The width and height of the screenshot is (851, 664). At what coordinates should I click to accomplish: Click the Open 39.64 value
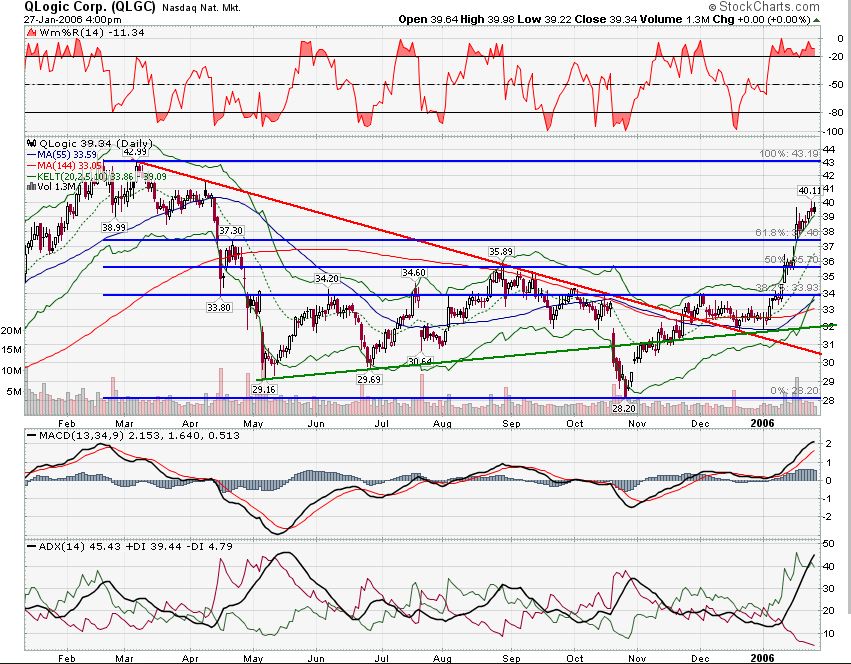click(428, 20)
